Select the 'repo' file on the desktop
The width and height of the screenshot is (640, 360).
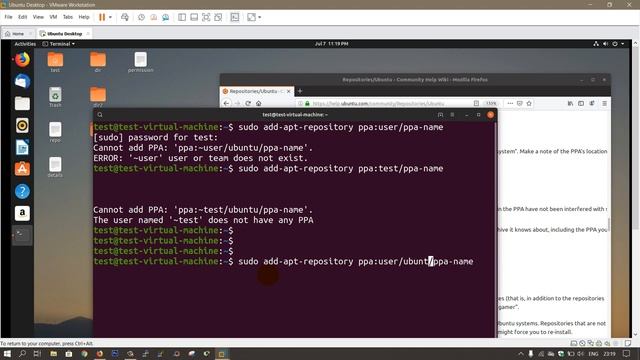[55, 132]
